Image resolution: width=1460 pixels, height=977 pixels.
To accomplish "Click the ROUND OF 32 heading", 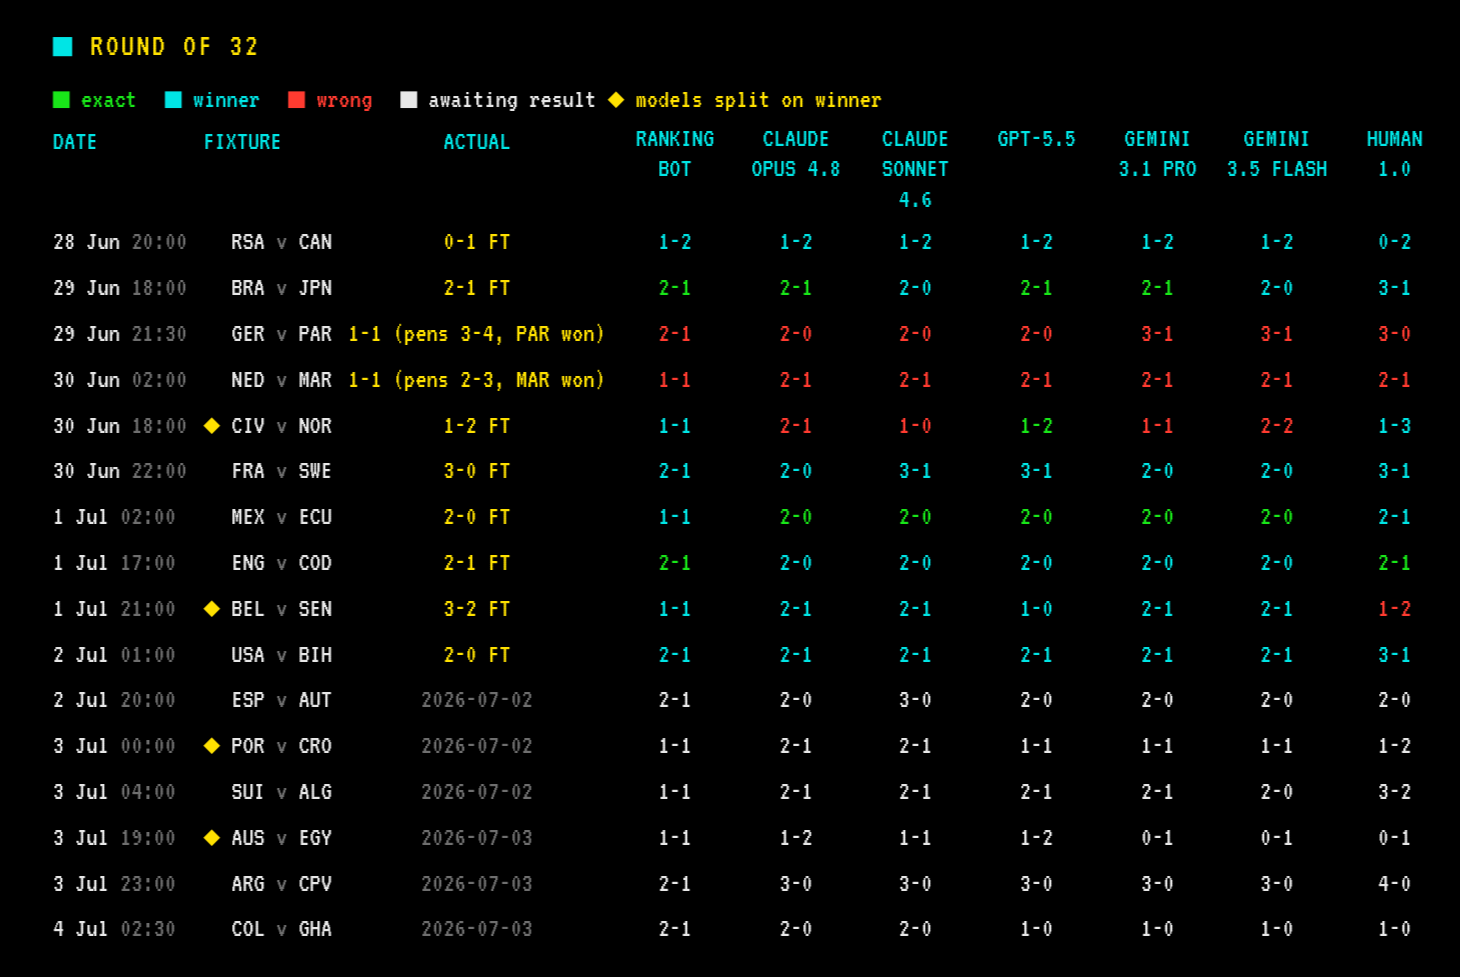I will tap(174, 47).
